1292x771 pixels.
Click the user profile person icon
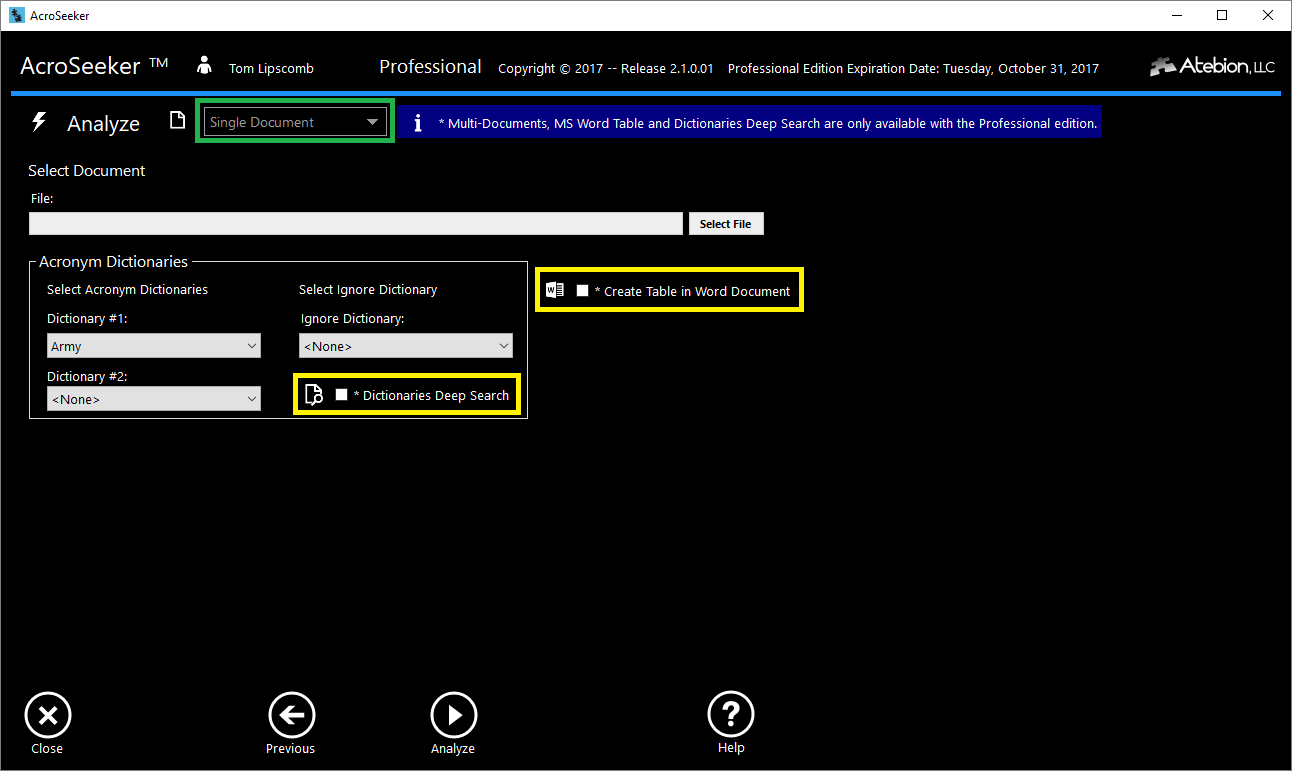pyautogui.click(x=205, y=66)
